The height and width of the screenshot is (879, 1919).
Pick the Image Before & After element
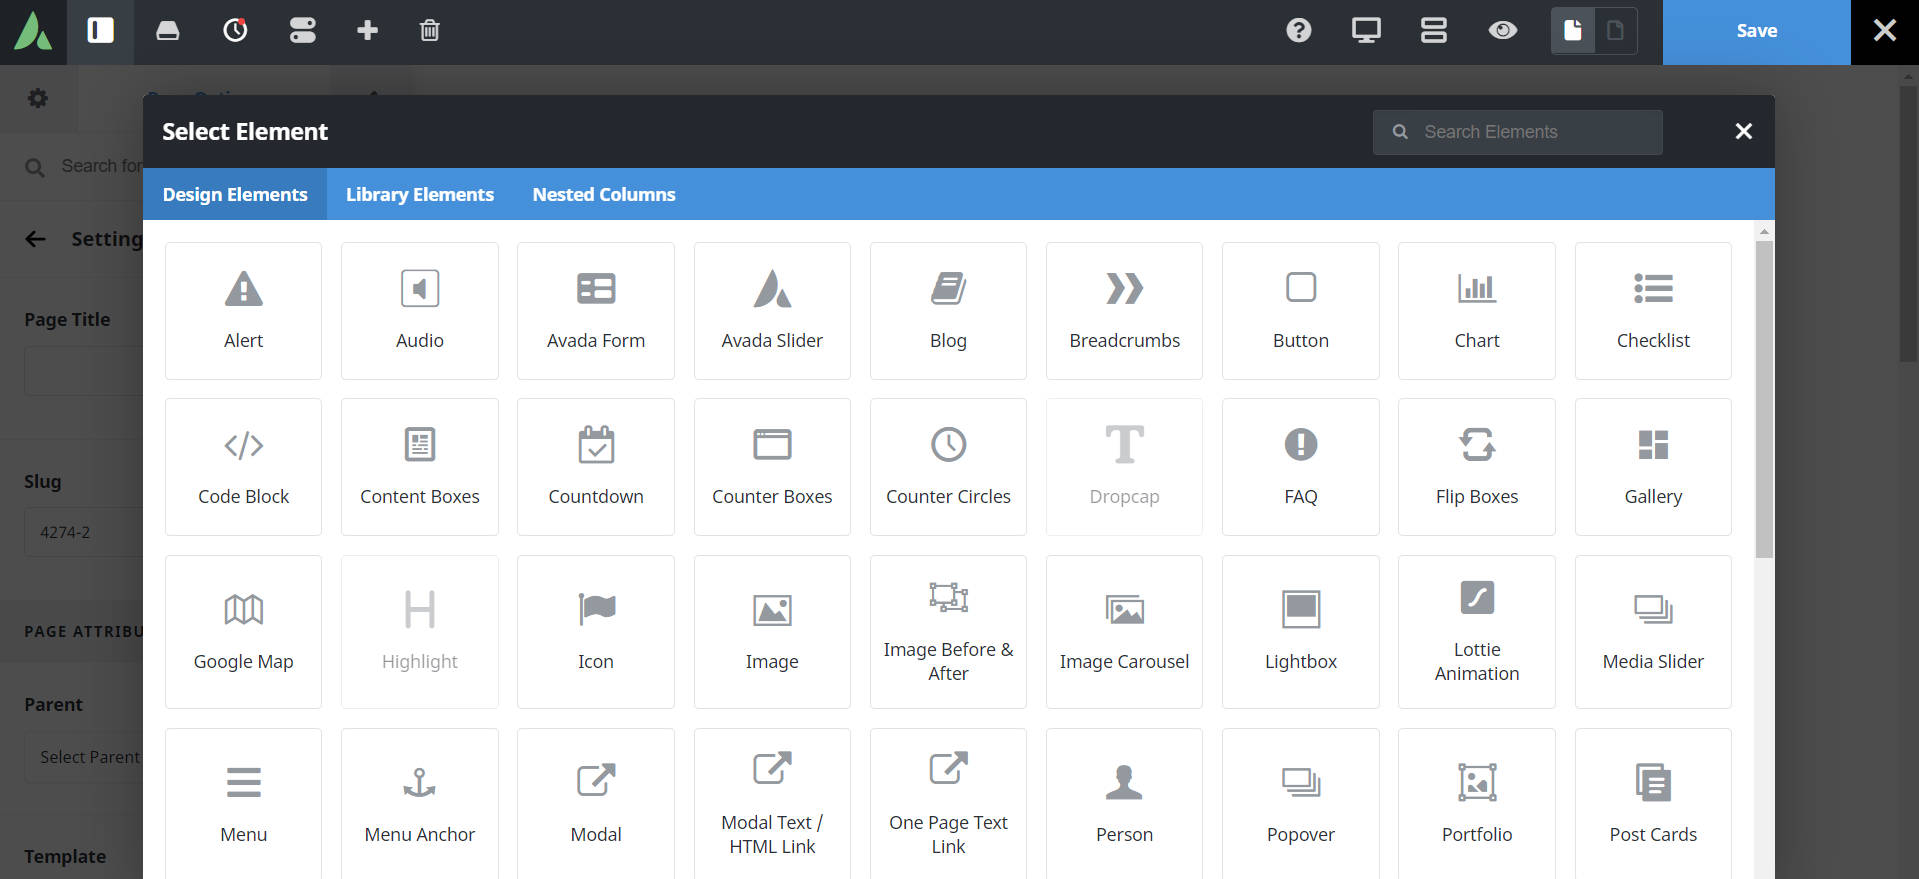click(948, 632)
